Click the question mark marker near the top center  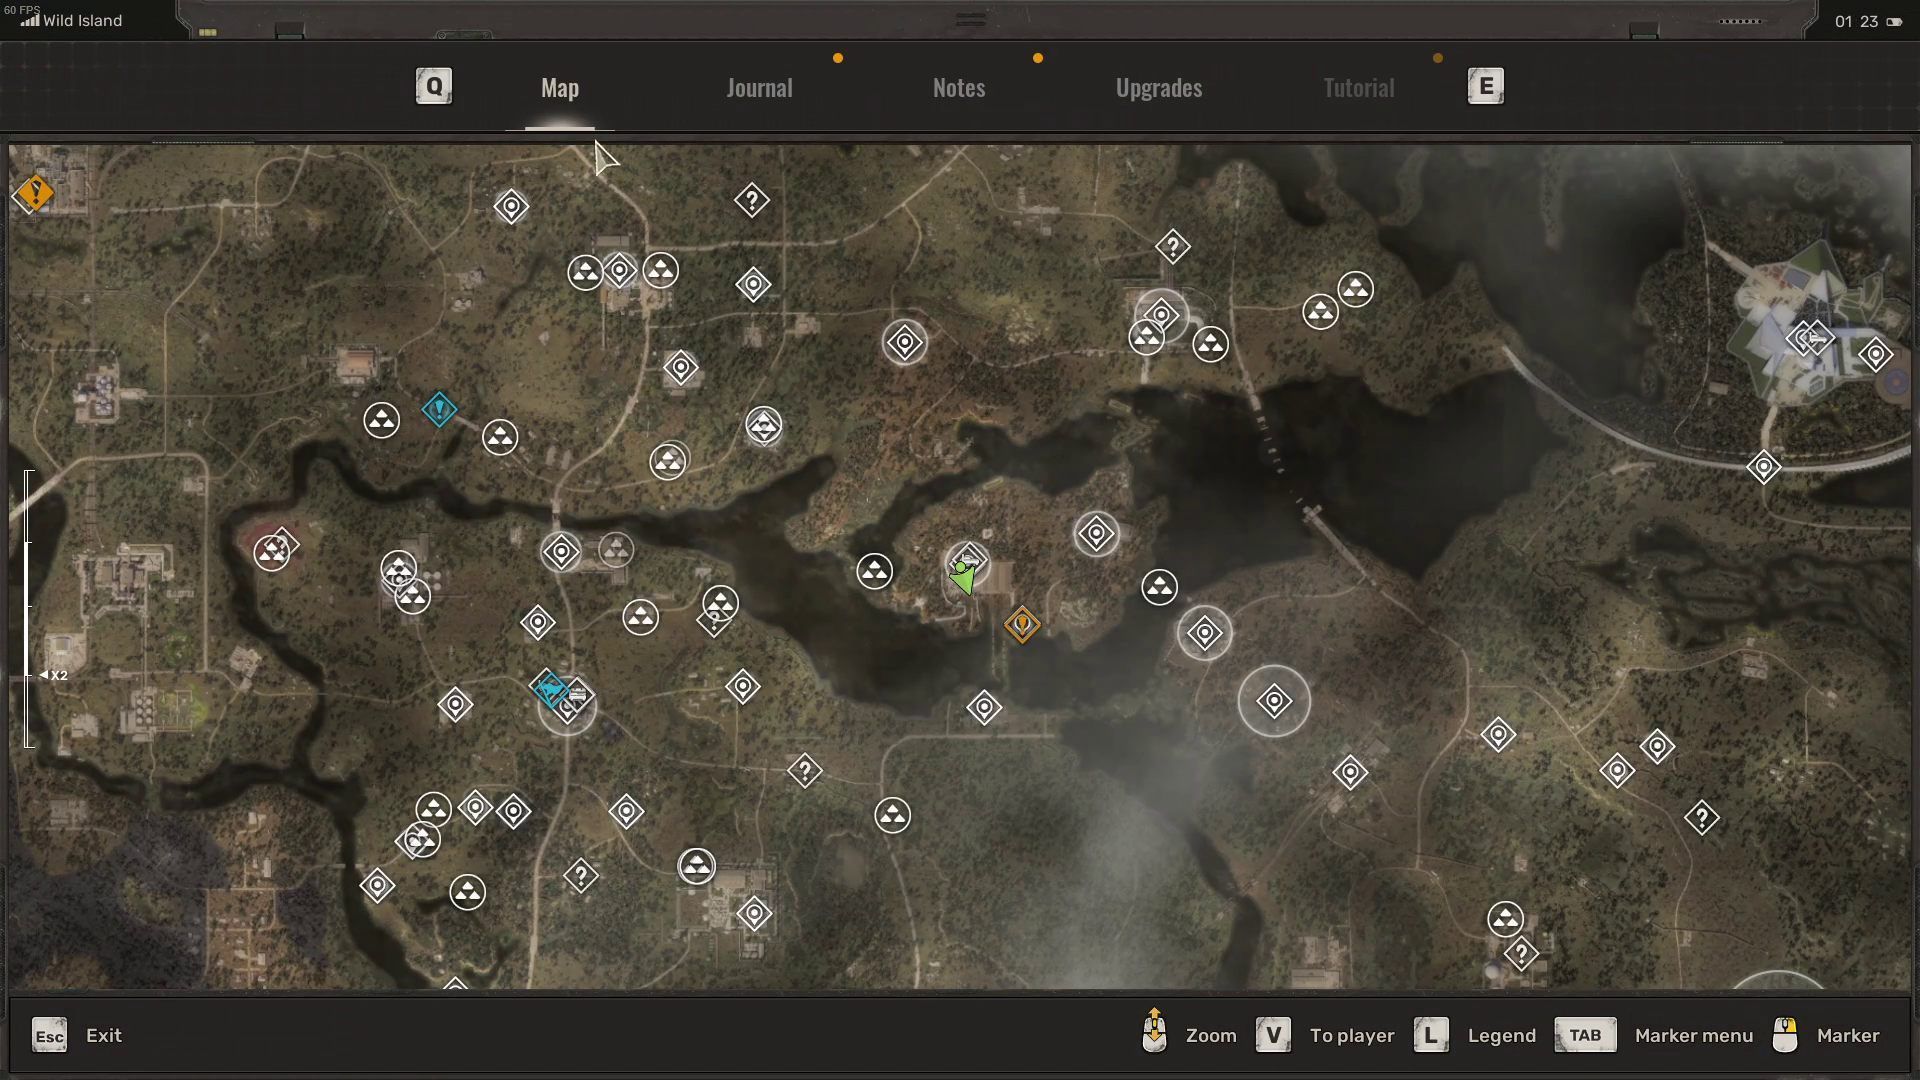pyautogui.click(x=751, y=200)
